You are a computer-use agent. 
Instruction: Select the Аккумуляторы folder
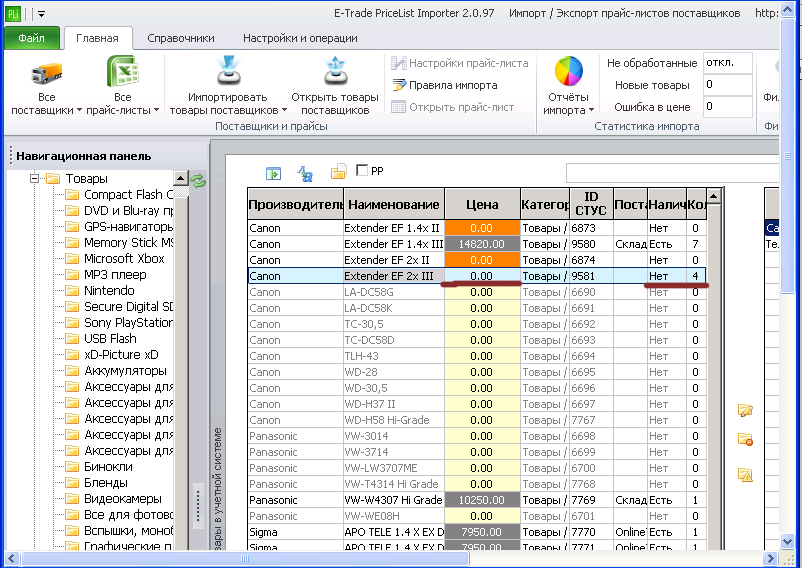tap(116, 371)
